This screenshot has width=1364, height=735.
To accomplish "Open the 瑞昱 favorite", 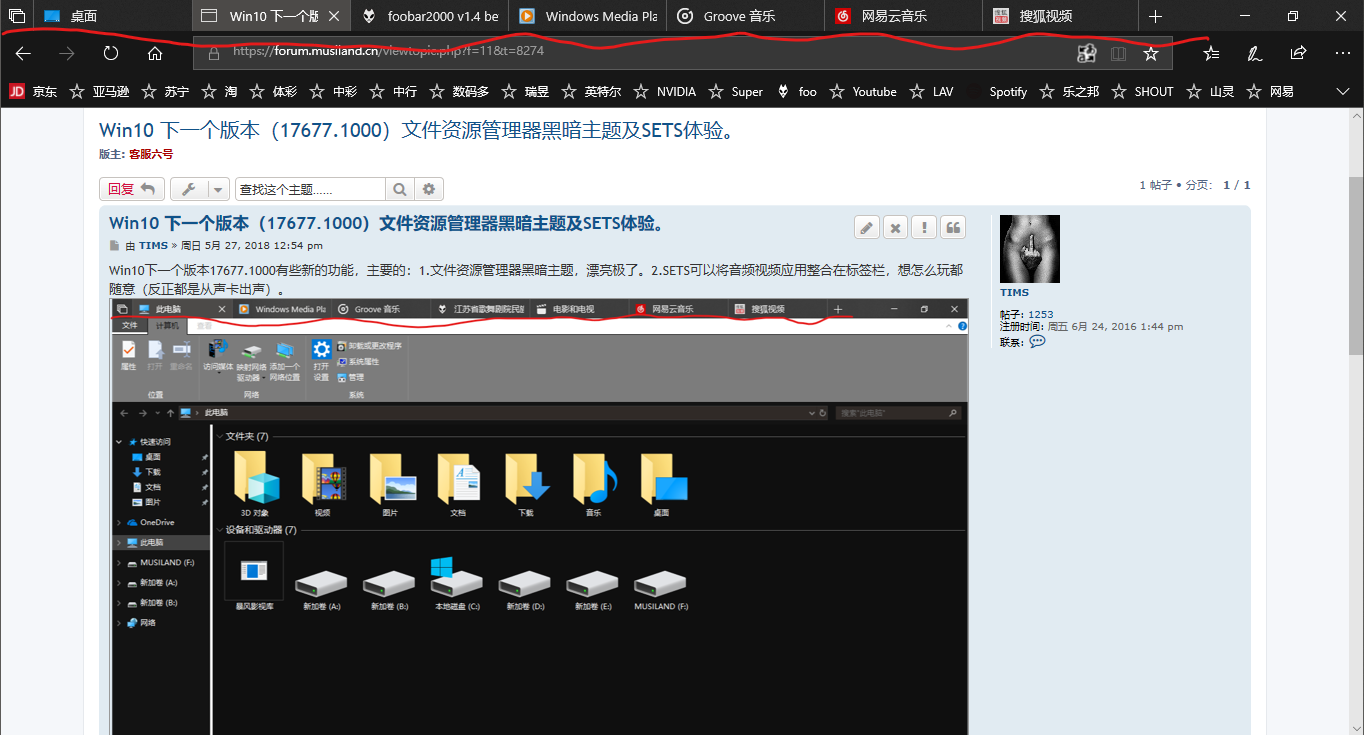I will pyautogui.click(x=525, y=91).
